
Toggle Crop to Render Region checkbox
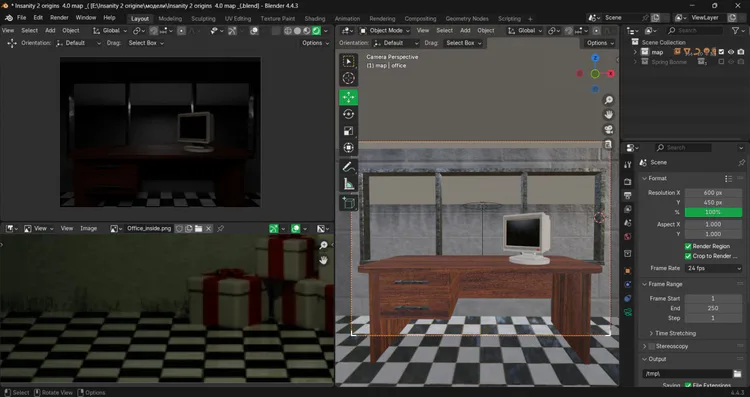(688, 256)
